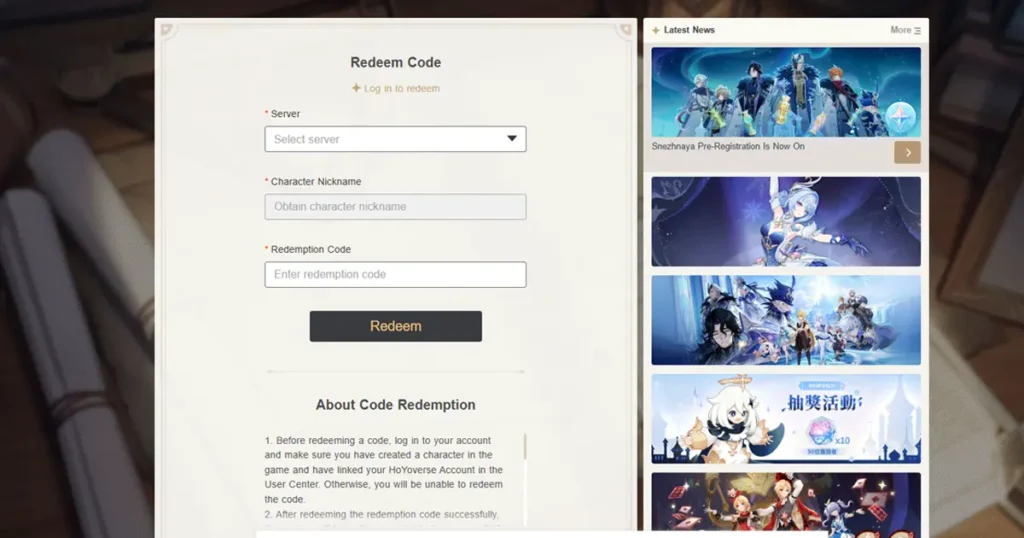The height and width of the screenshot is (538, 1024).
Task: Open the icy group character news thumbnail
Action: (x=786, y=320)
